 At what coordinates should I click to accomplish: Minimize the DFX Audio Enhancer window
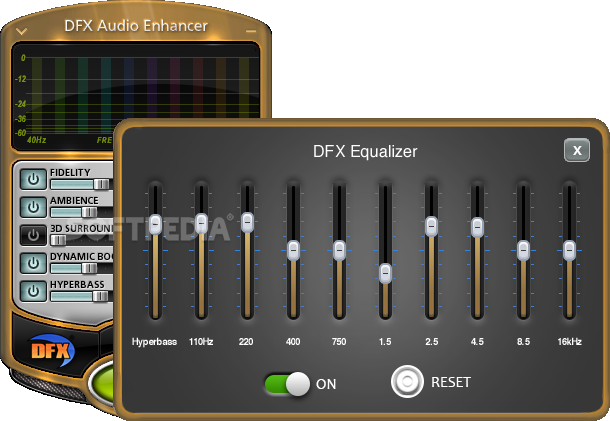[x=251, y=31]
